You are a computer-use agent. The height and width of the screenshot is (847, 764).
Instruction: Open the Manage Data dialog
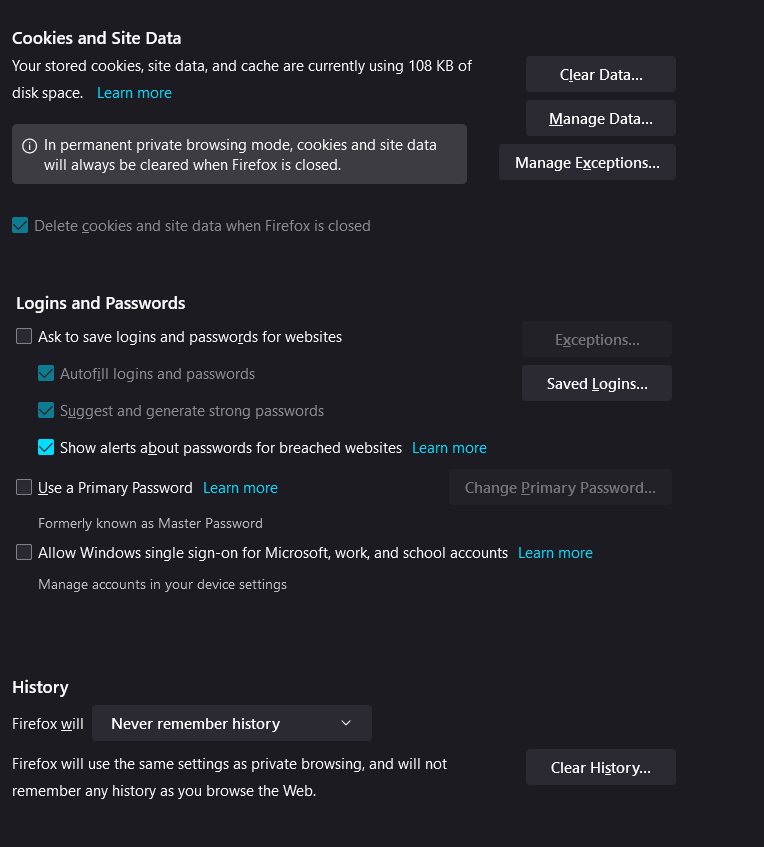[x=600, y=119]
